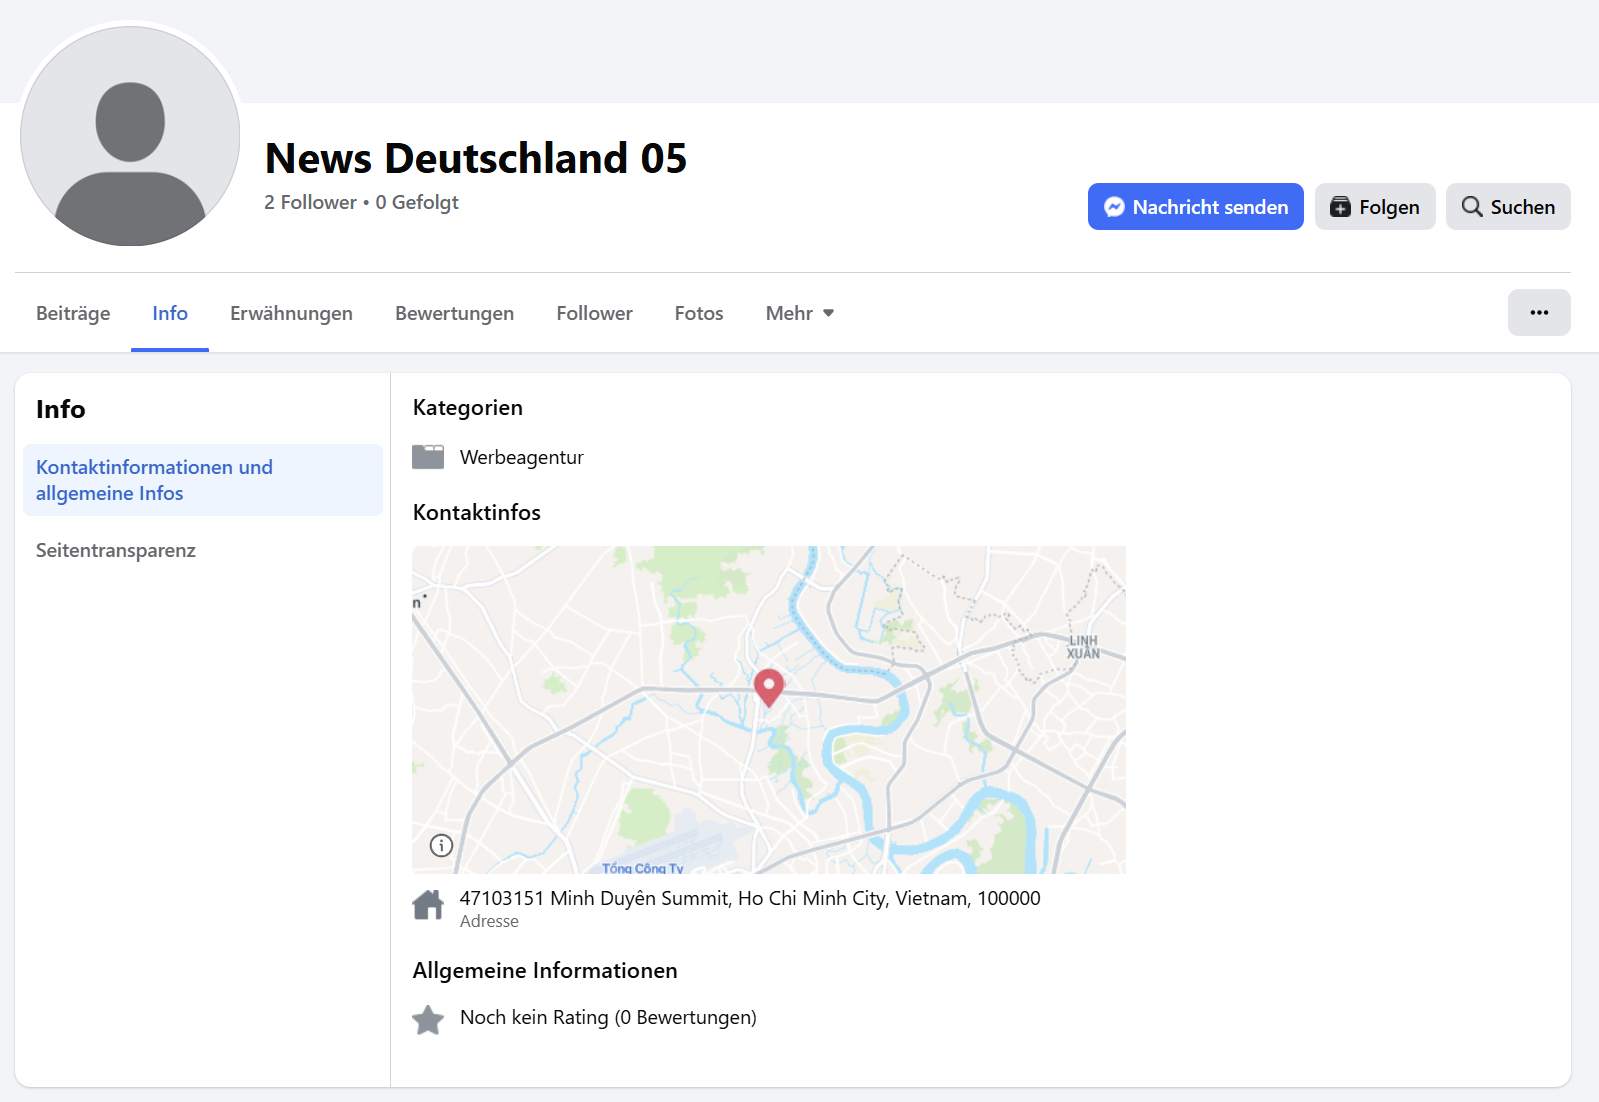The height and width of the screenshot is (1102, 1599).
Task: Click the house icon next to address
Action: [428, 905]
